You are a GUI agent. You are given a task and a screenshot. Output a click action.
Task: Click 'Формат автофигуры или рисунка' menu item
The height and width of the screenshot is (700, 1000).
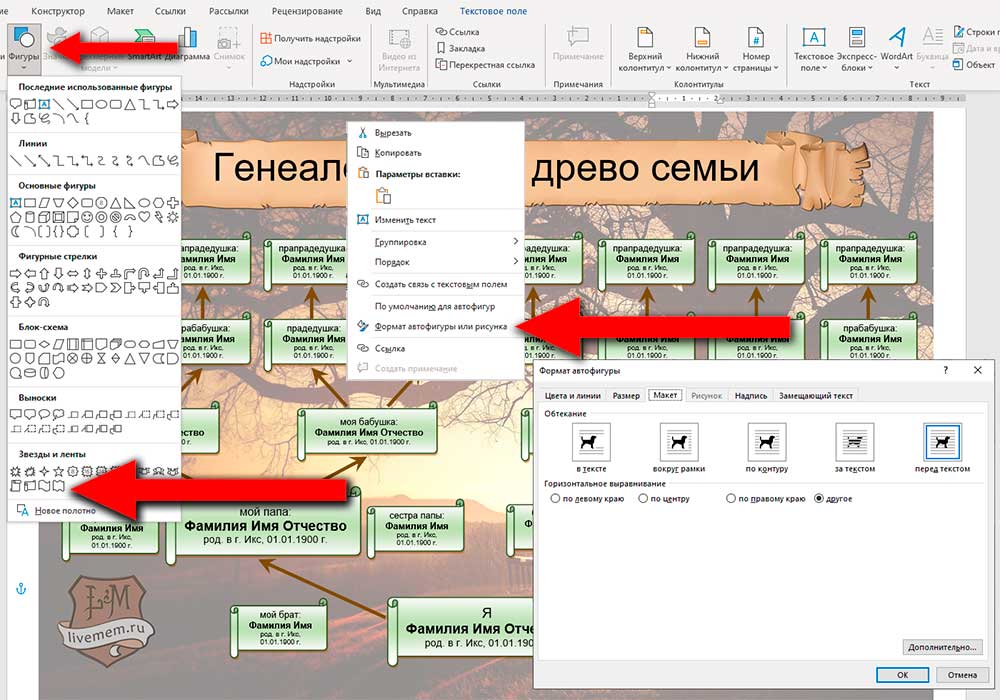440,326
